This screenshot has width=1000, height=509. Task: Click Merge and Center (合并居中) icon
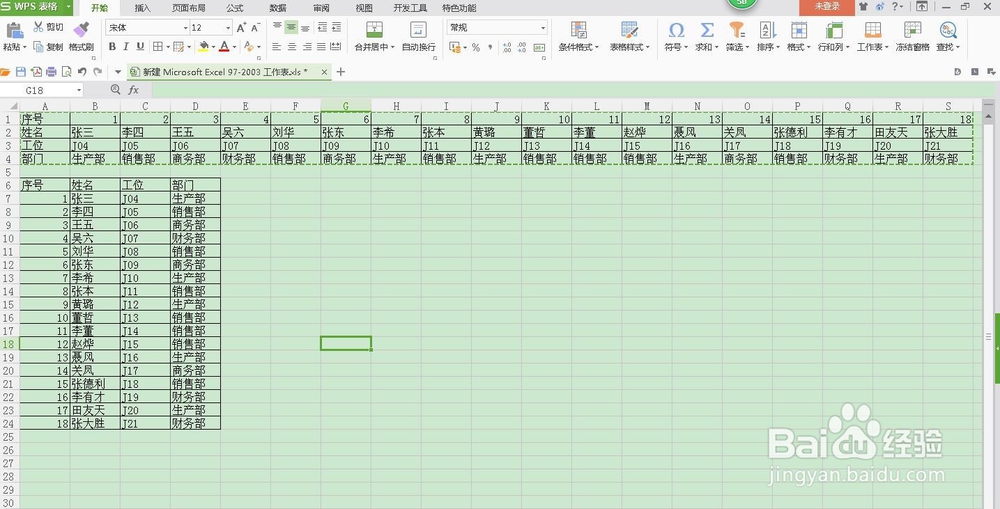coord(374,29)
